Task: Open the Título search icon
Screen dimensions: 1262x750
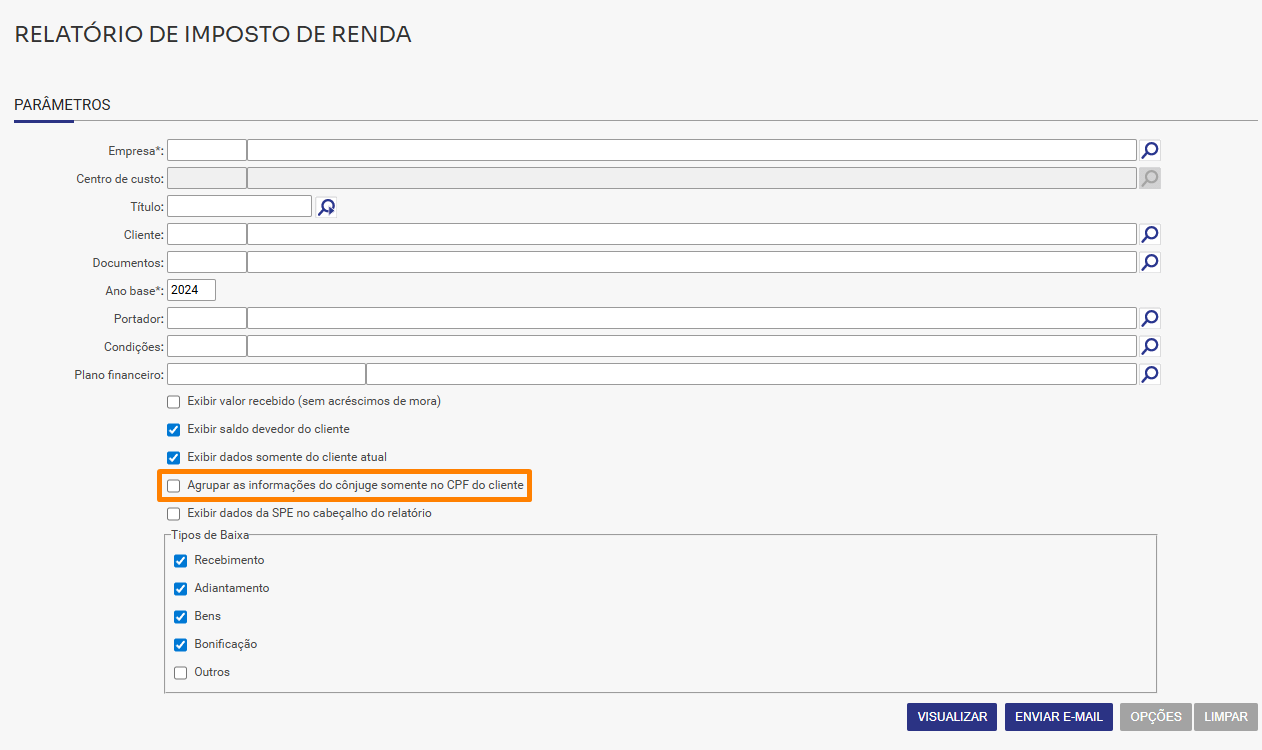Action: coord(326,206)
